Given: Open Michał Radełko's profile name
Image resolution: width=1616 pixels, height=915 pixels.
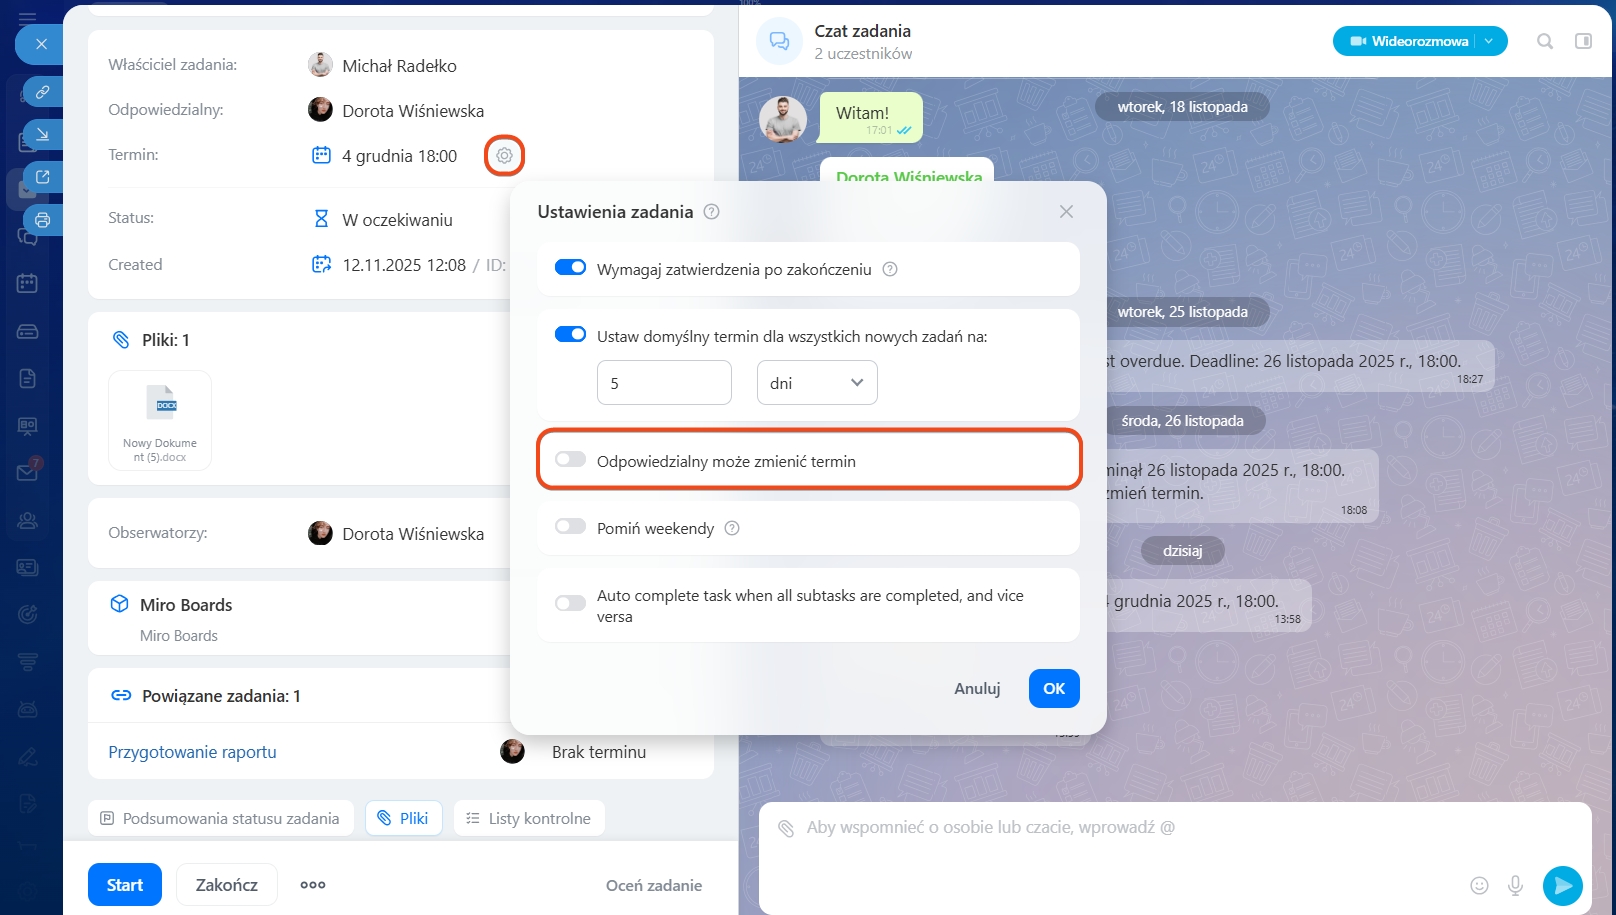Looking at the screenshot, I should (x=399, y=66).
